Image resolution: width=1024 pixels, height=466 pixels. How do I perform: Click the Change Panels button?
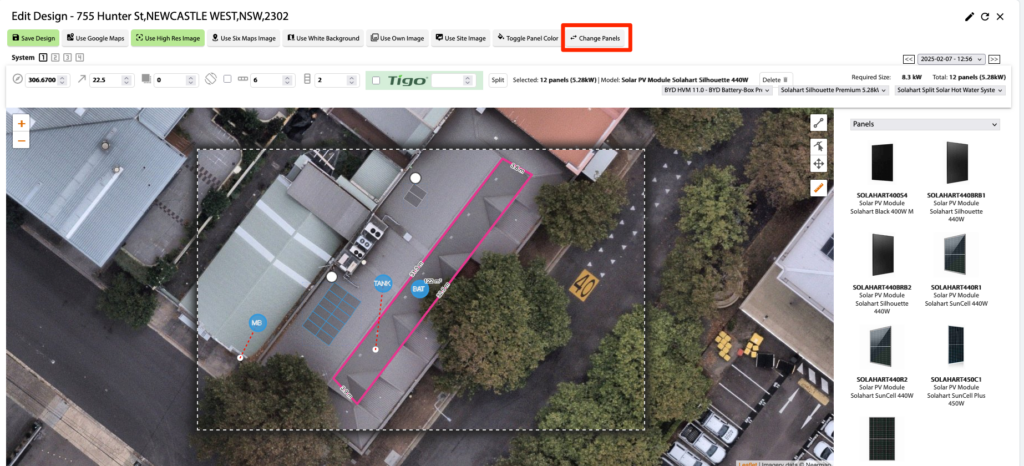(595, 39)
